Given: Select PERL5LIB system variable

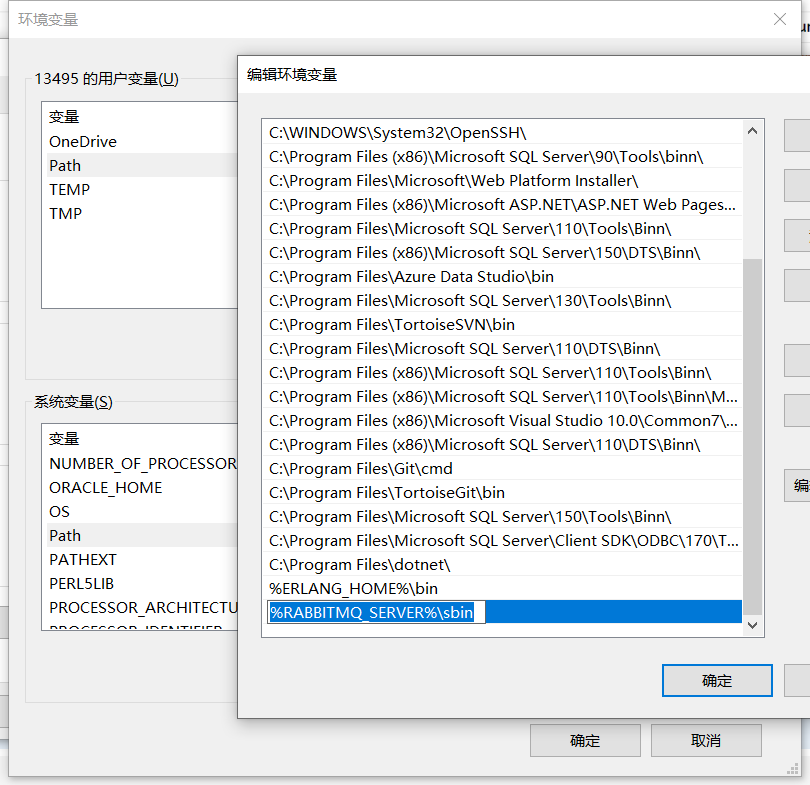Looking at the screenshot, I should click(x=142, y=584).
